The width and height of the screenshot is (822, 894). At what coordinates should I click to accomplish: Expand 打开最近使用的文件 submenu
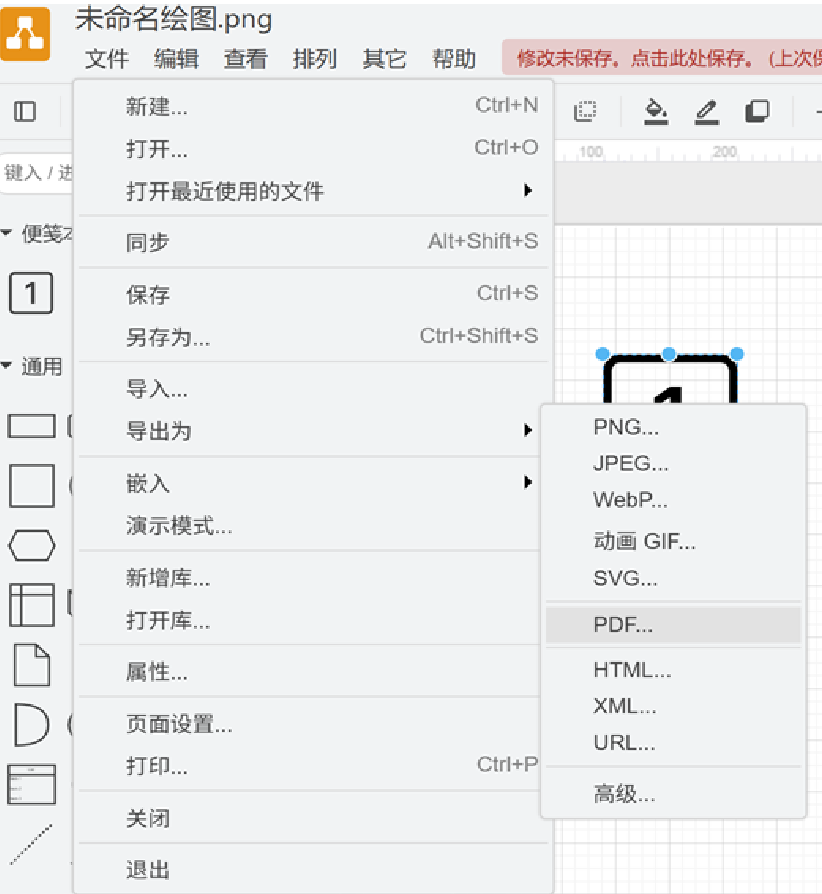[x=313, y=191]
